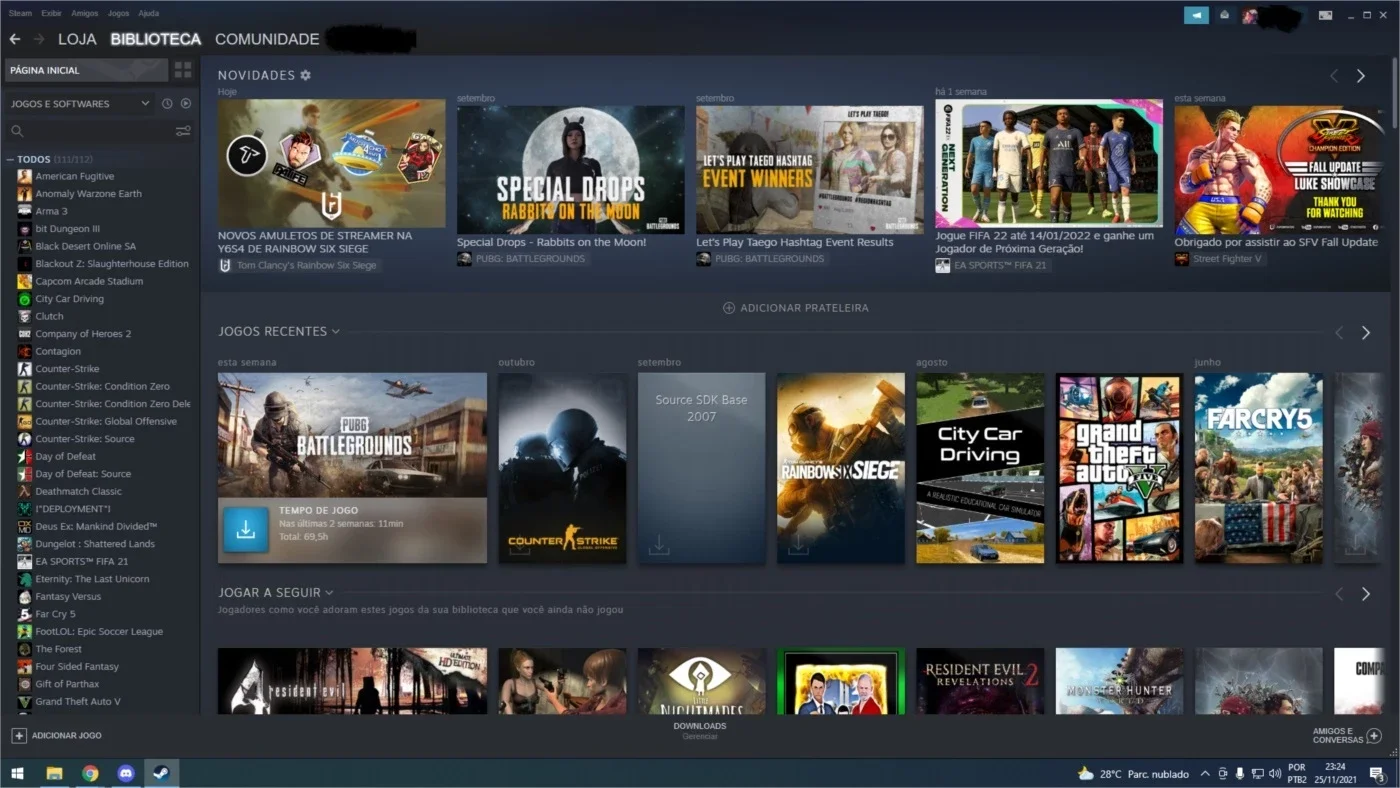Go to the LOJA tab

[77, 39]
